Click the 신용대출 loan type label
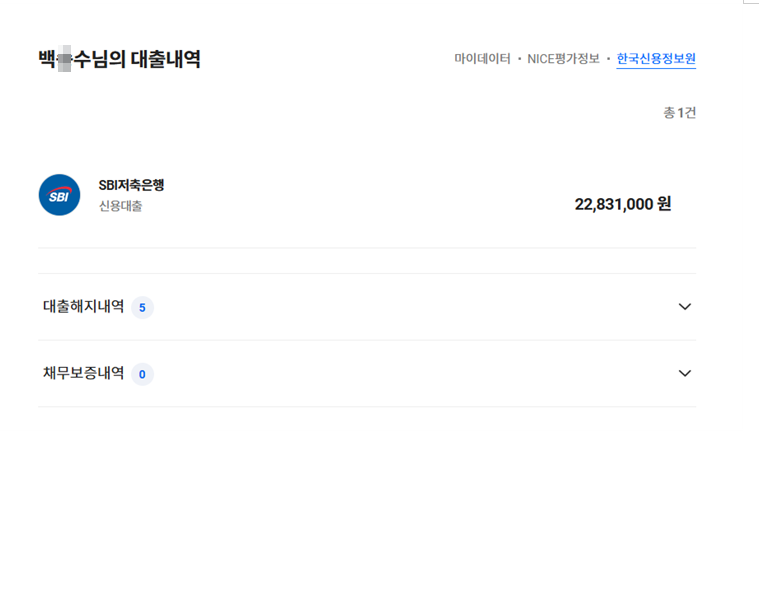Image resolution: width=759 pixels, height=607 pixels. [x=121, y=206]
